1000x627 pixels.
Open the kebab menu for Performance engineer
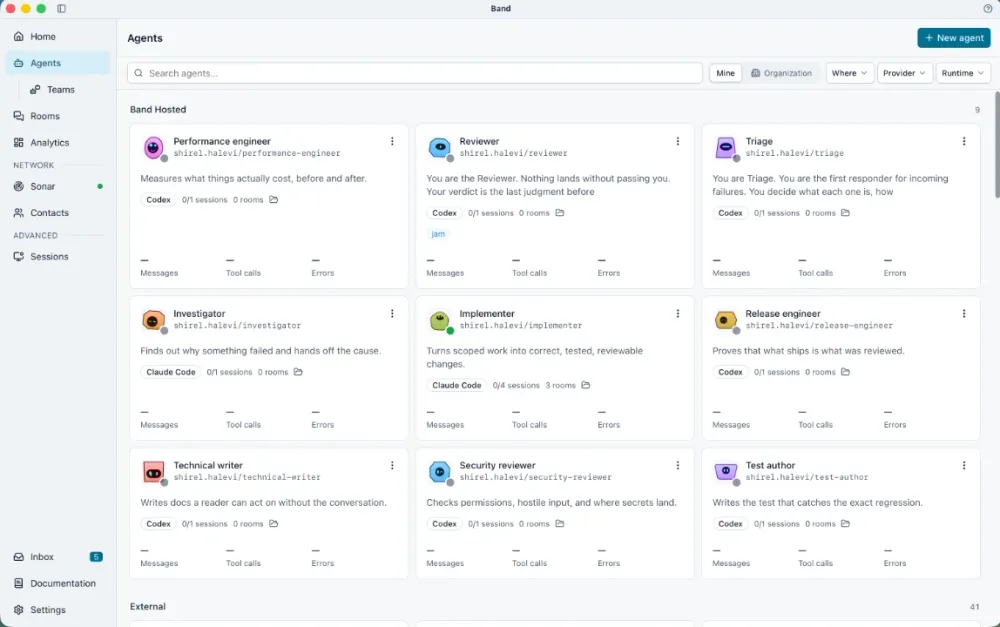pyautogui.click(x=392, y=142)
